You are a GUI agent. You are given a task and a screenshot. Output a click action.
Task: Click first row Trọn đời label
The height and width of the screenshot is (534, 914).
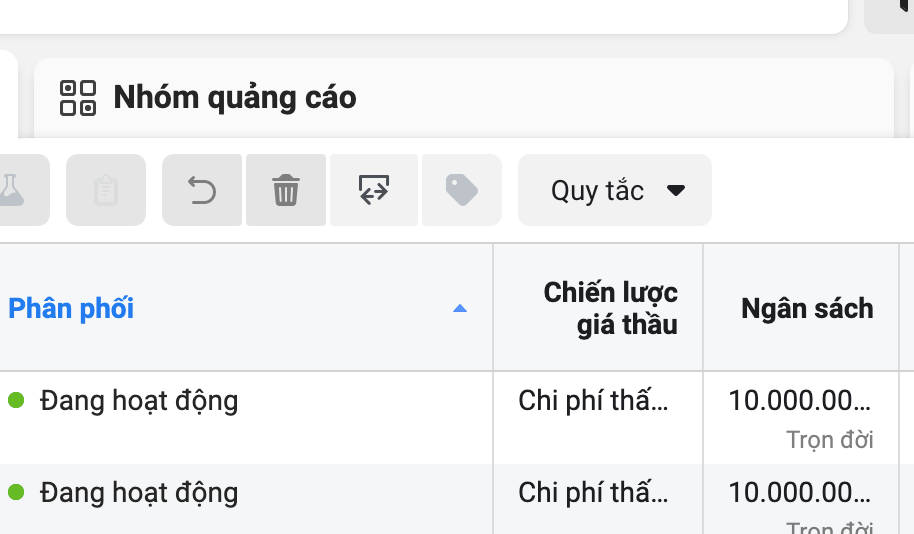pos(830,440)
